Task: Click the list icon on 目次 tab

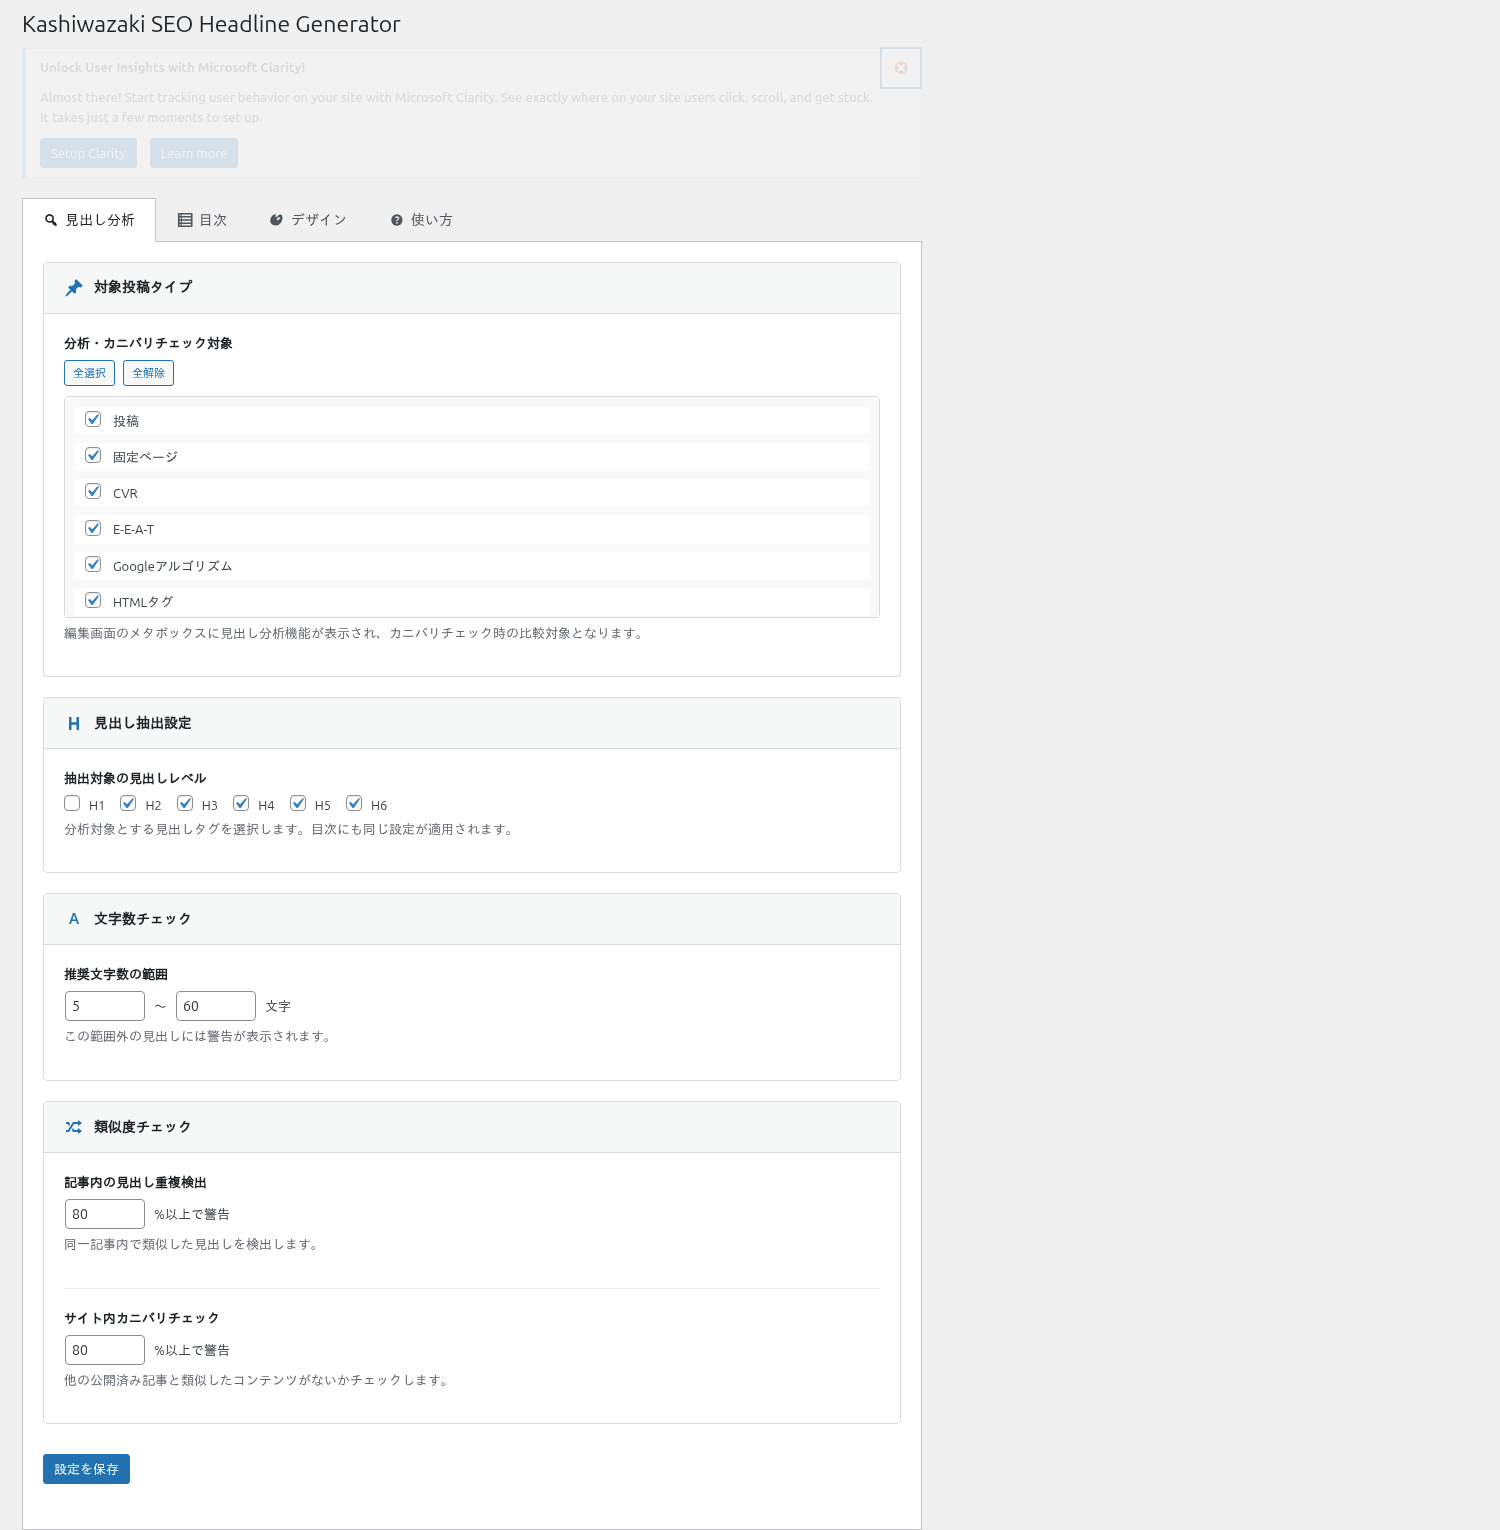Action: (x=185, y=220)
